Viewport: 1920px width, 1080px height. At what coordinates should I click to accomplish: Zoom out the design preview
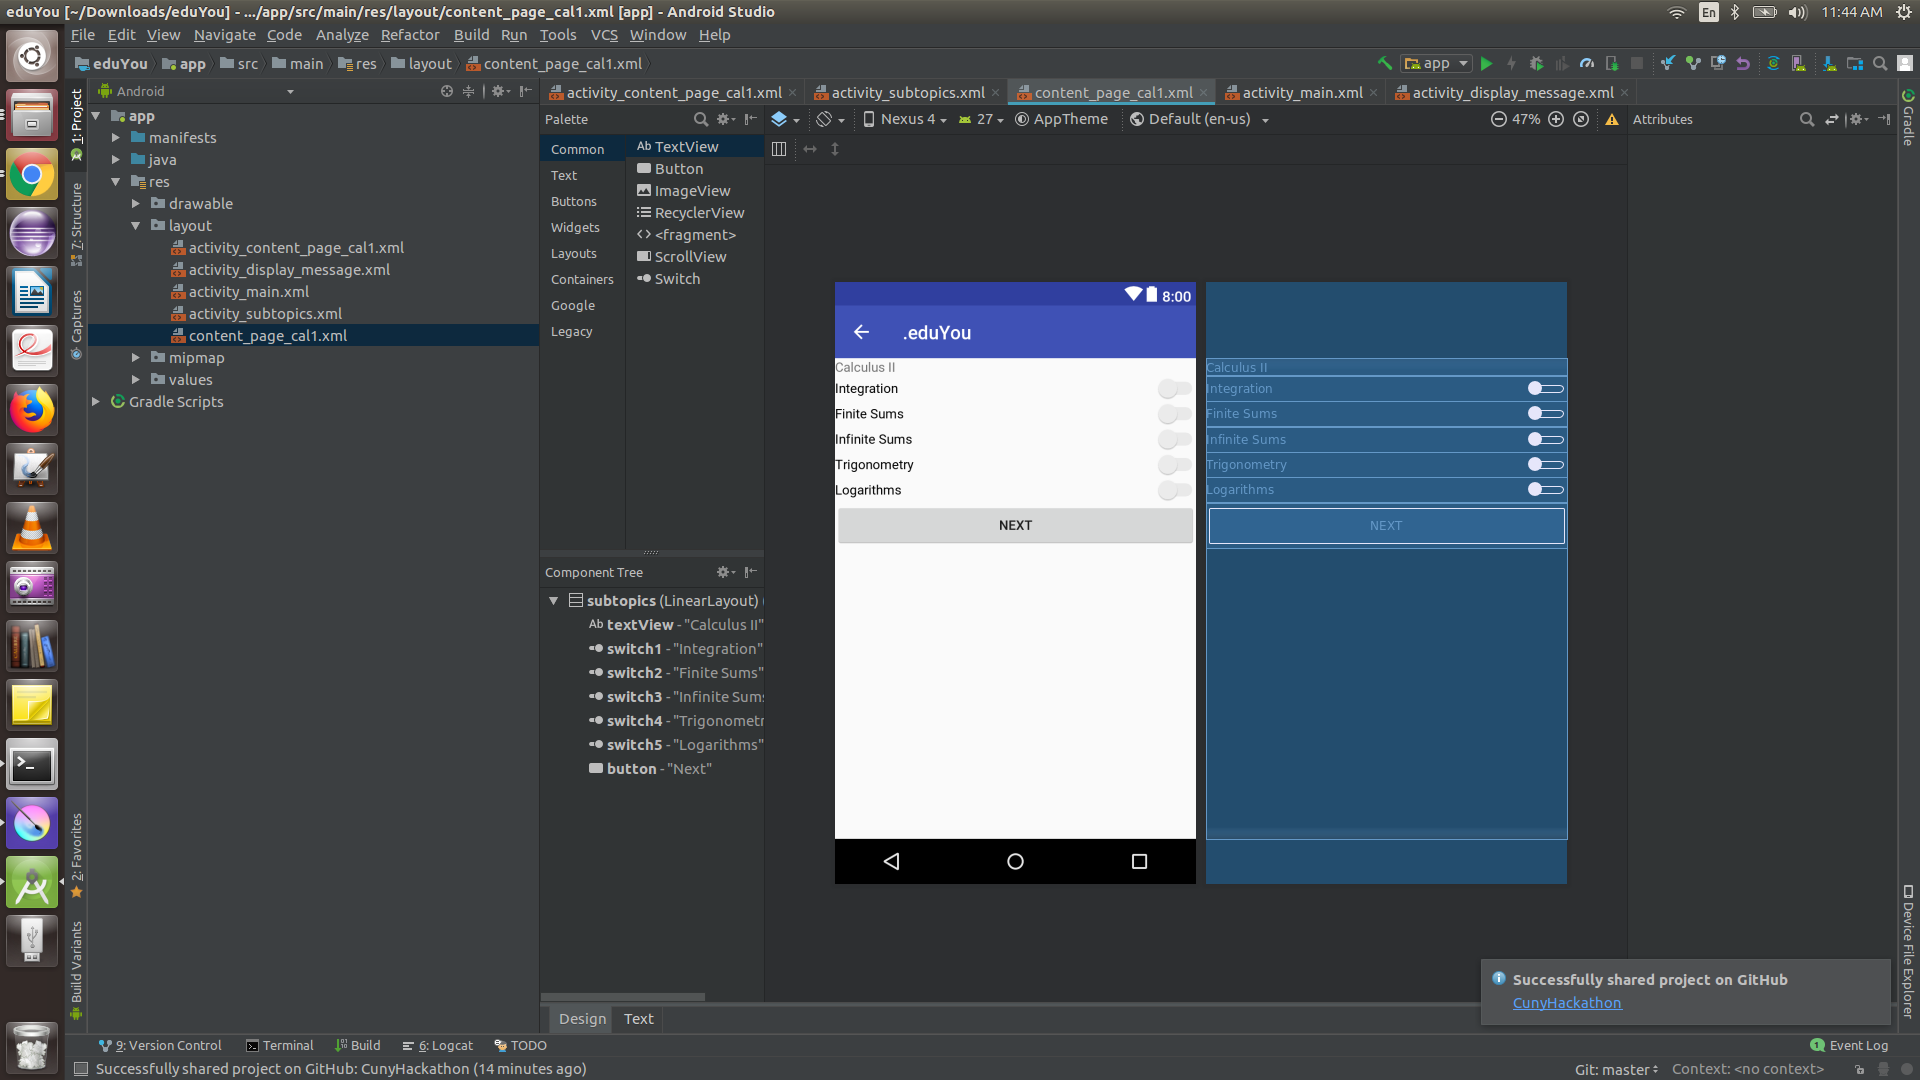[1498, 119]
